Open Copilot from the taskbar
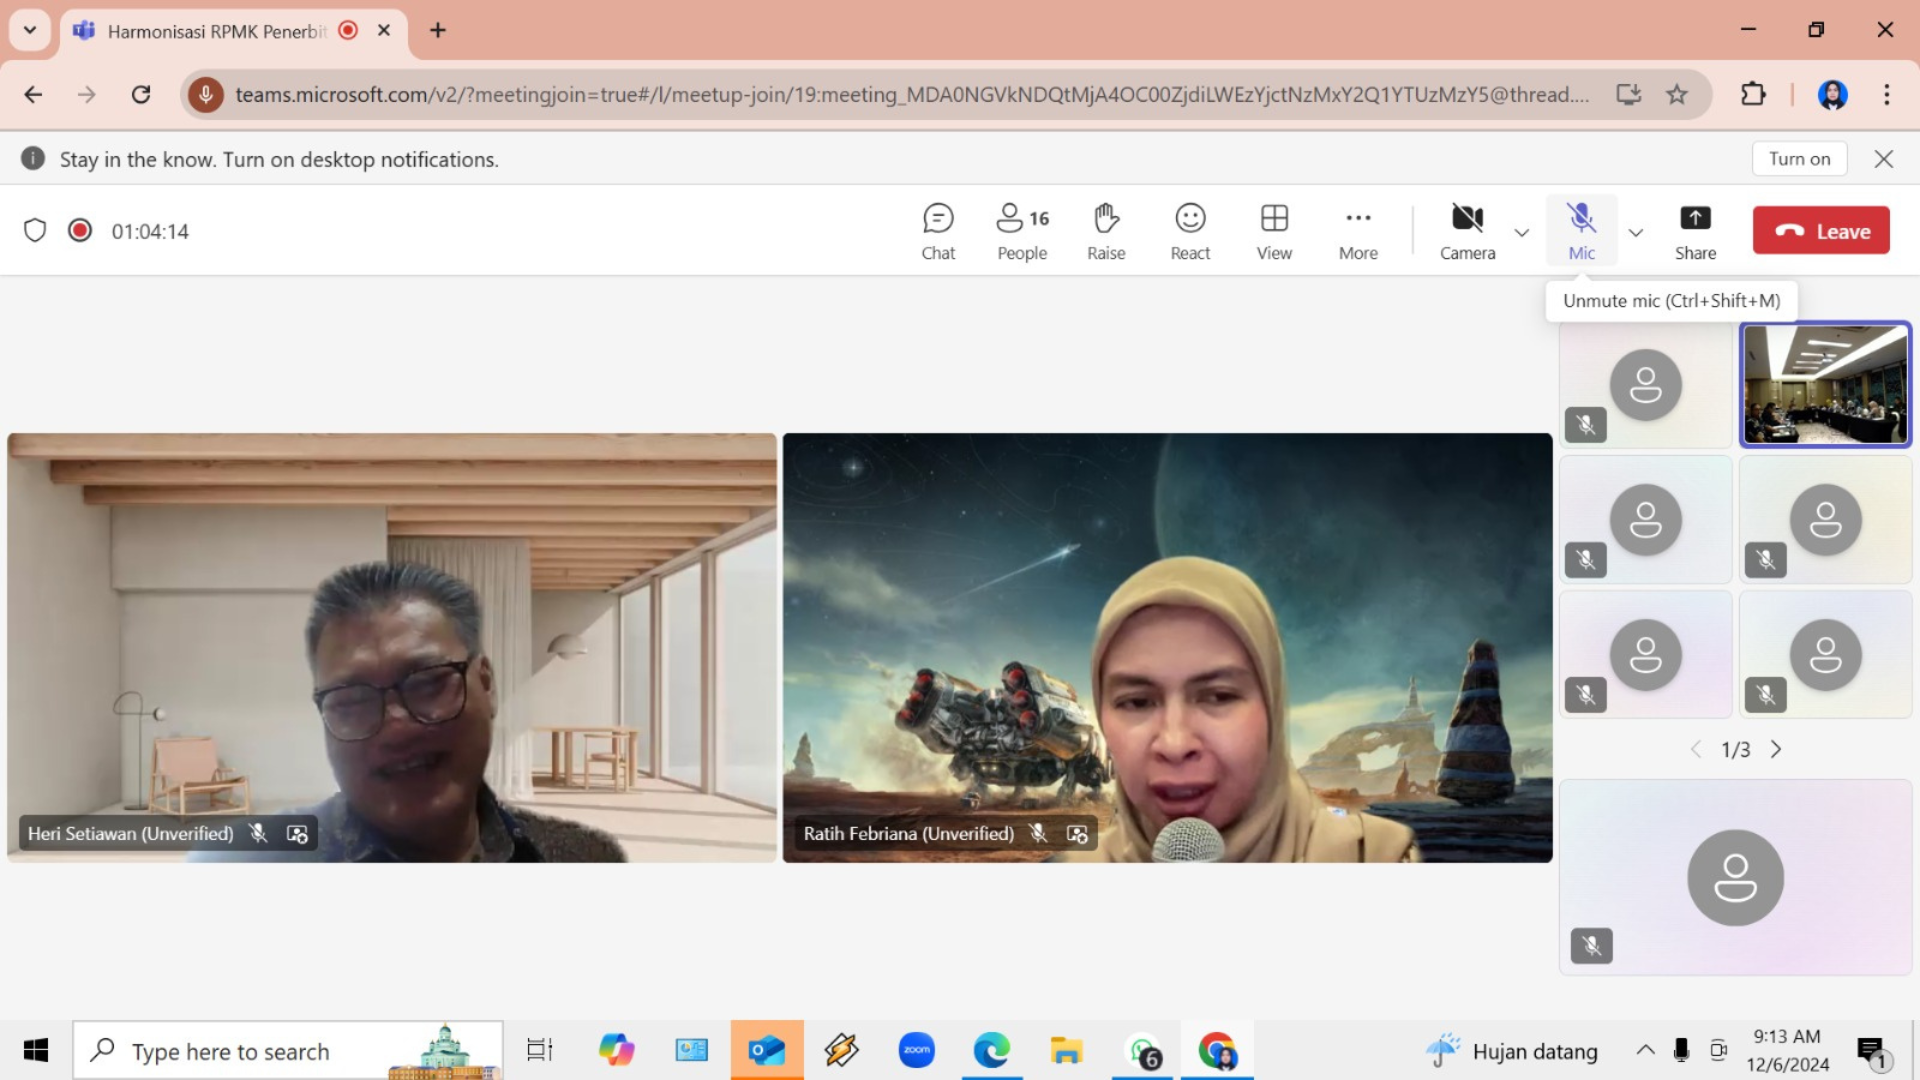This screenshot has height=1080, width=1920. (x=616, y=1051)
